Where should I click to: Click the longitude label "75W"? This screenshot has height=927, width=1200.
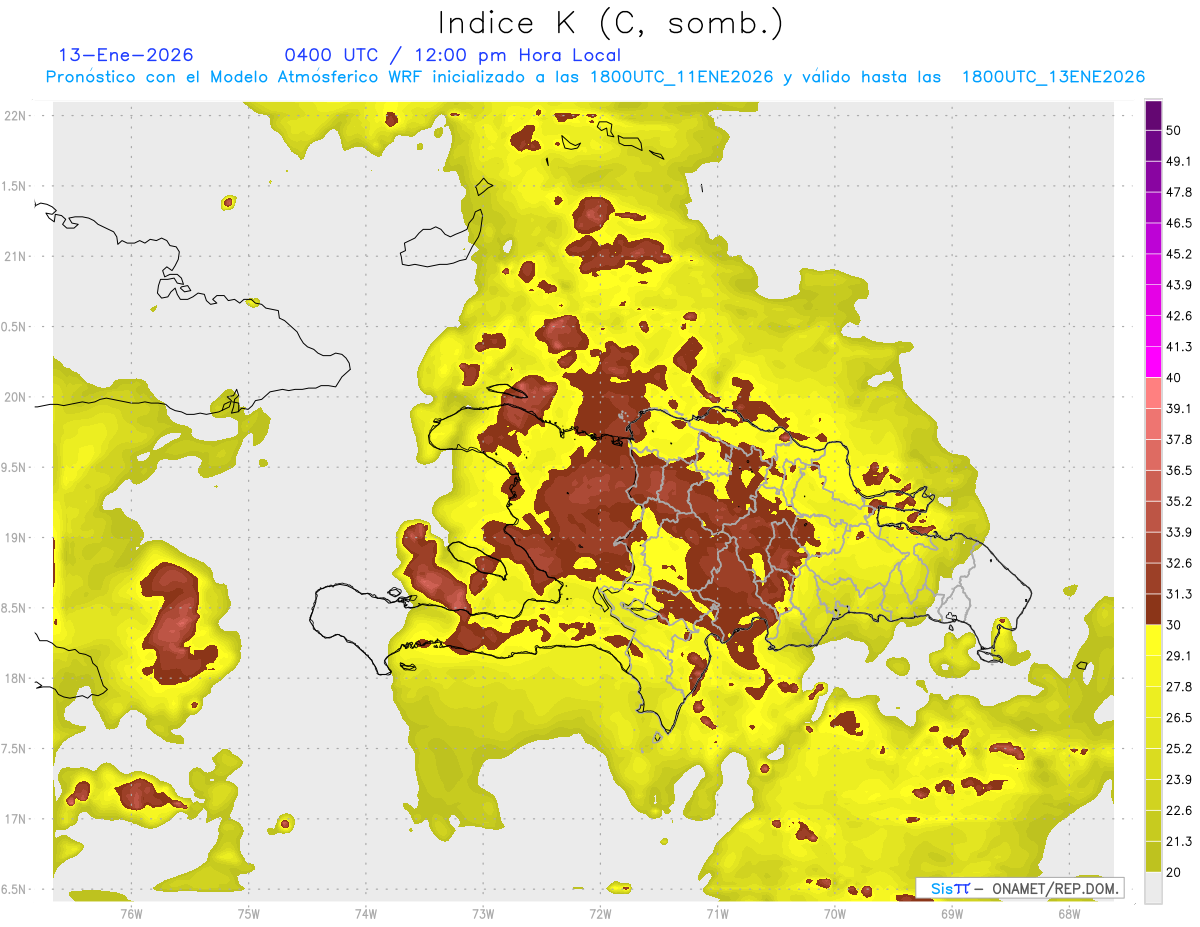click(x=248, y=914)
